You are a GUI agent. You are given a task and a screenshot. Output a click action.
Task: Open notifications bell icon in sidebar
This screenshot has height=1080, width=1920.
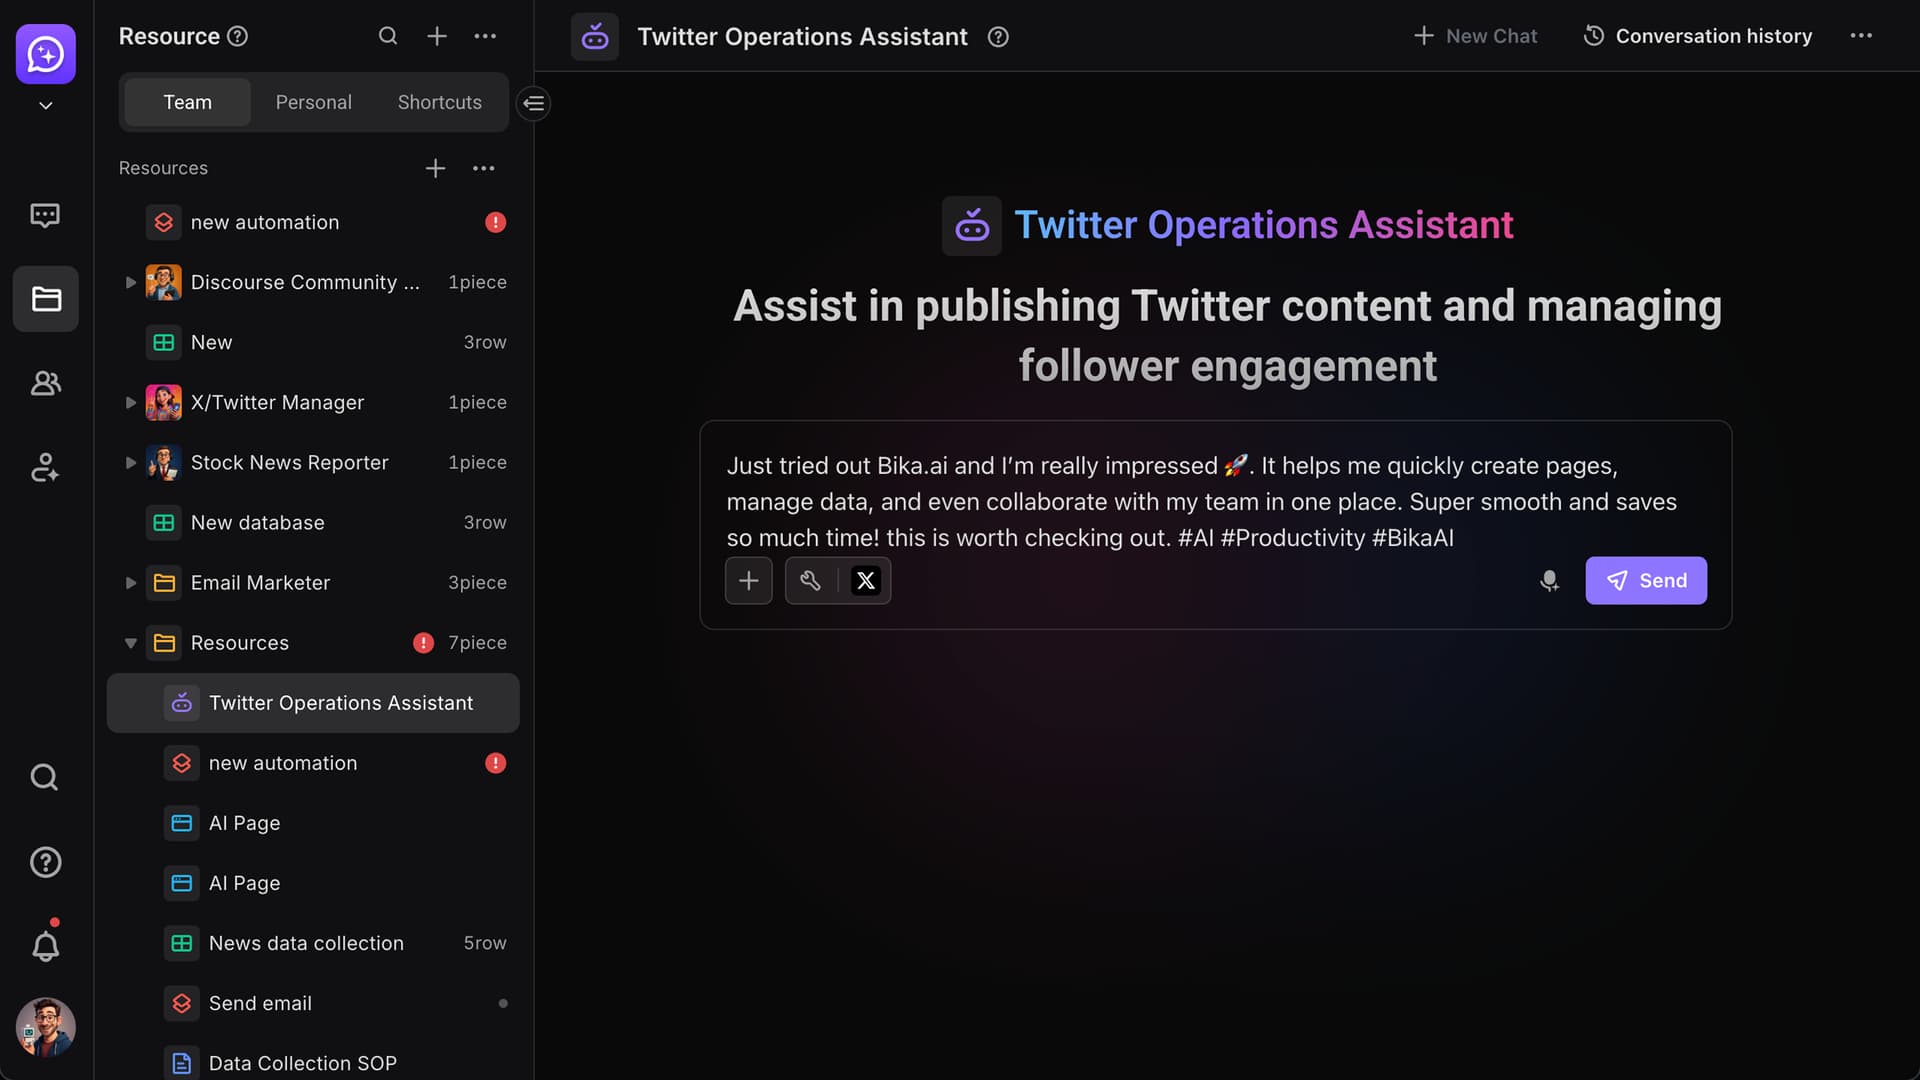pos(45,946)
